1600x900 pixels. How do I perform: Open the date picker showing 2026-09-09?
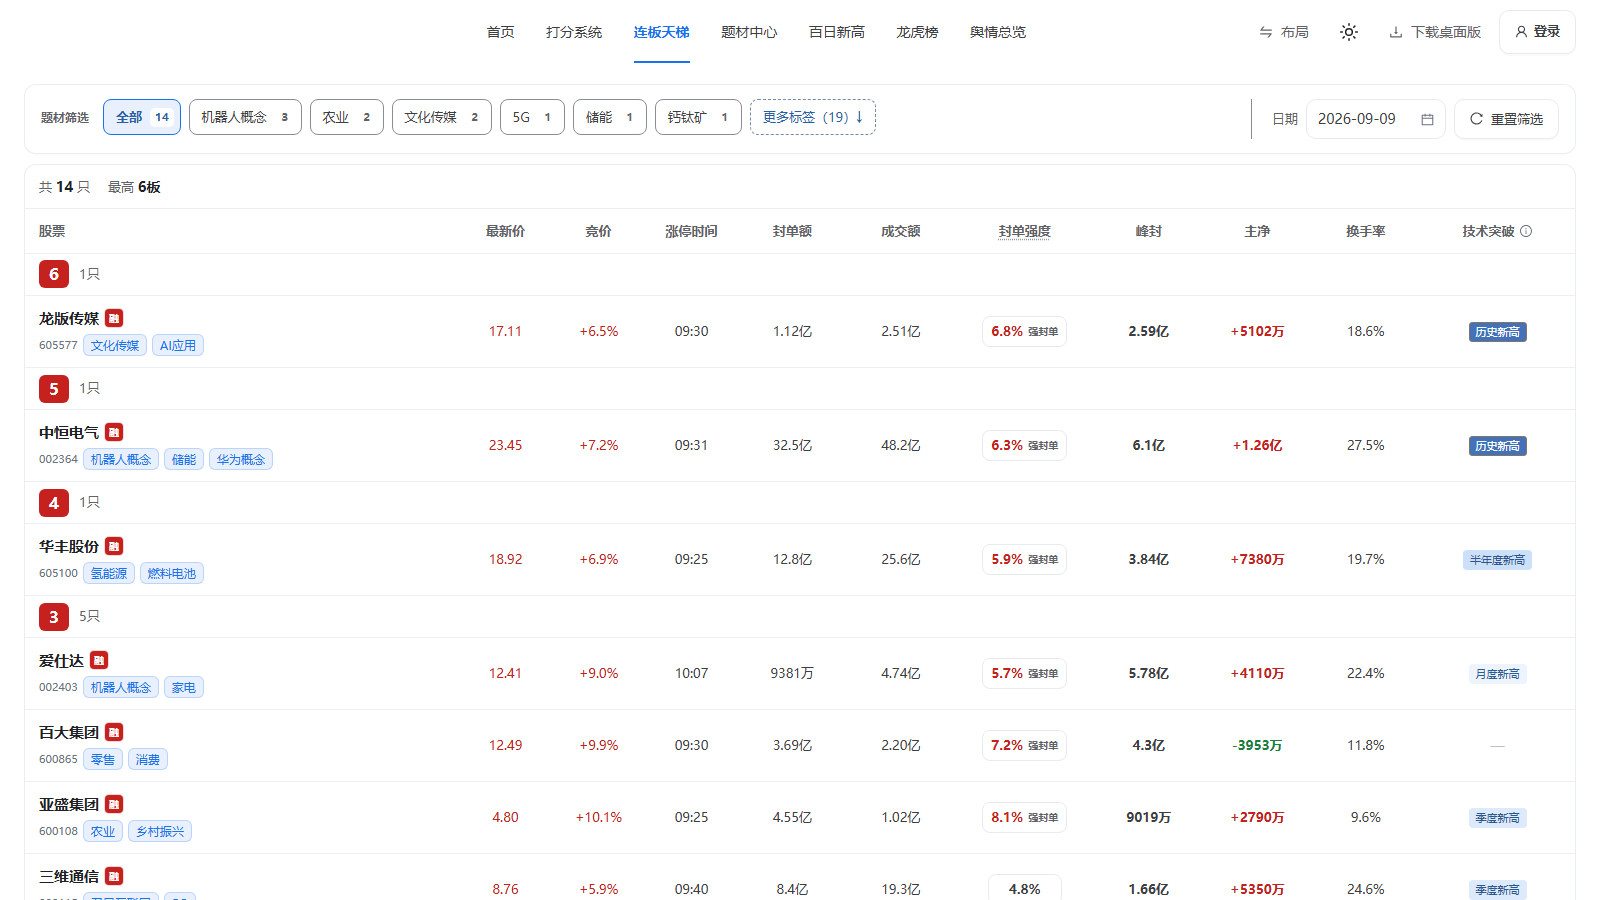(1375, 119)
